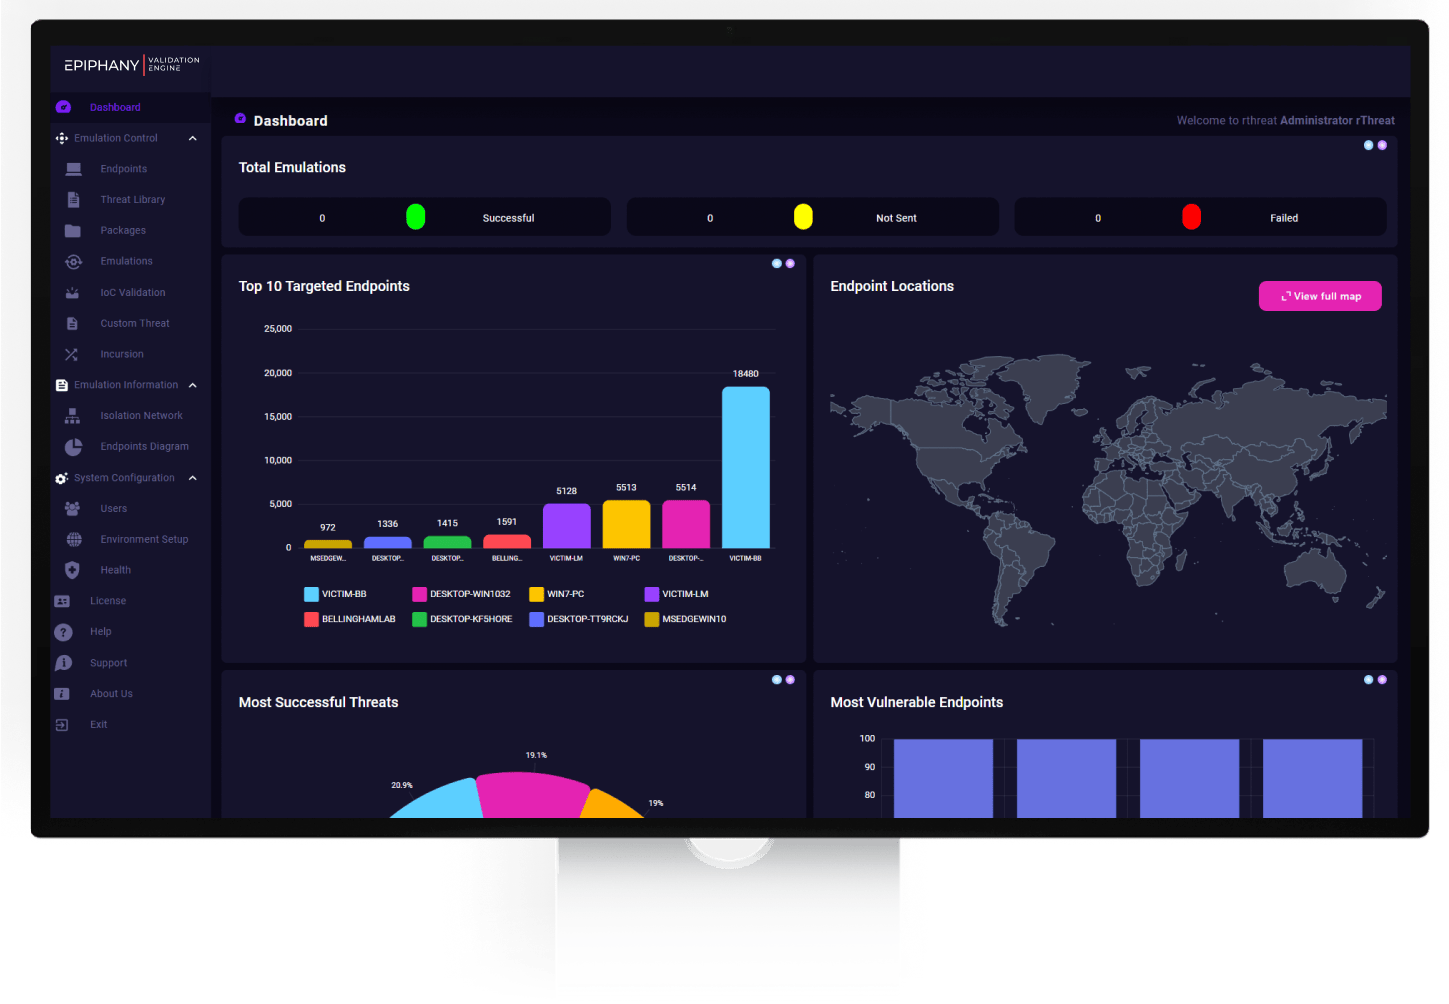This screenshot has height=1004, width=1449.
Task: Open the Endpoints Diagram pie icon
Action: click(73, 447)
